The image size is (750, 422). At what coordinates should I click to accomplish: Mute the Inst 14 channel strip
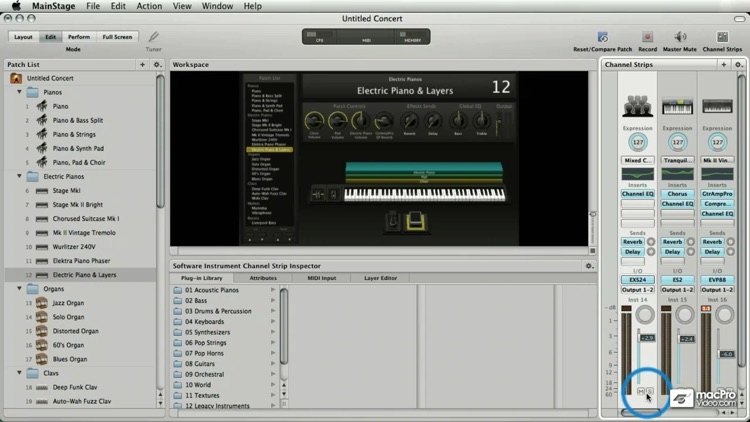[641, 391]
